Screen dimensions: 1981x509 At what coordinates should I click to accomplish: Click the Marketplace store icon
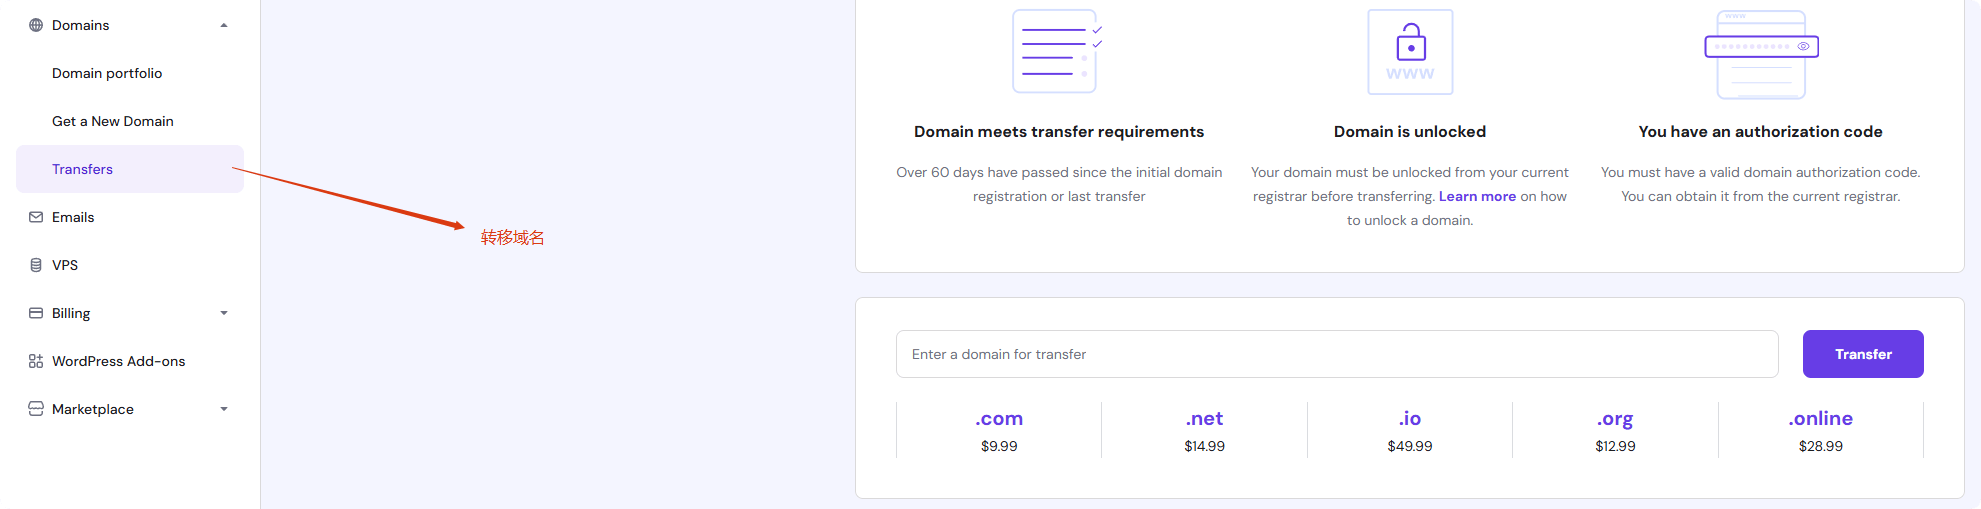click(36, 409)
